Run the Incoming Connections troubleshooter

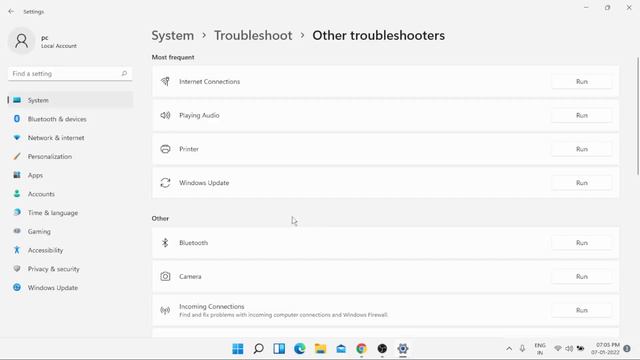tap(582, 310)
